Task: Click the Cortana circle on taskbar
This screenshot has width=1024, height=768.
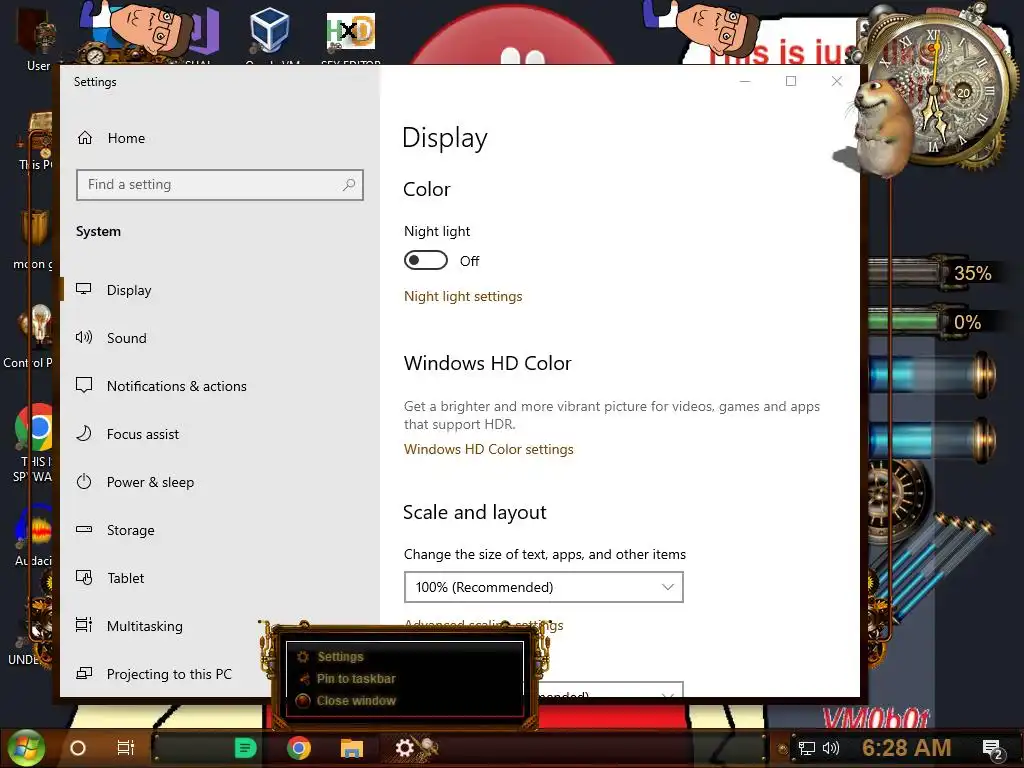Action: tap(78, 748)
